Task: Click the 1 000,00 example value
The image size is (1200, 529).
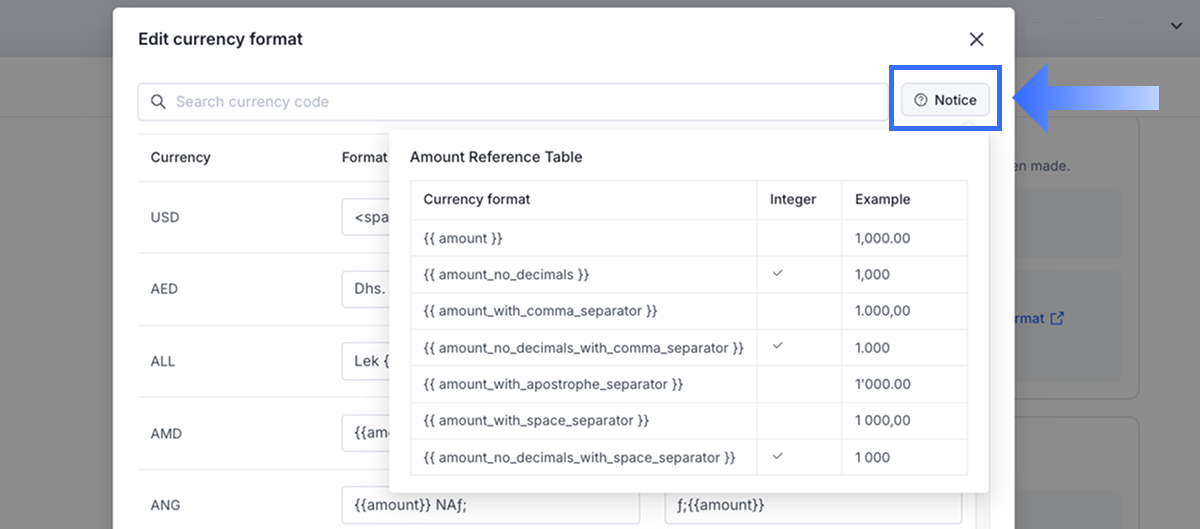Action: tap(883, 420)
